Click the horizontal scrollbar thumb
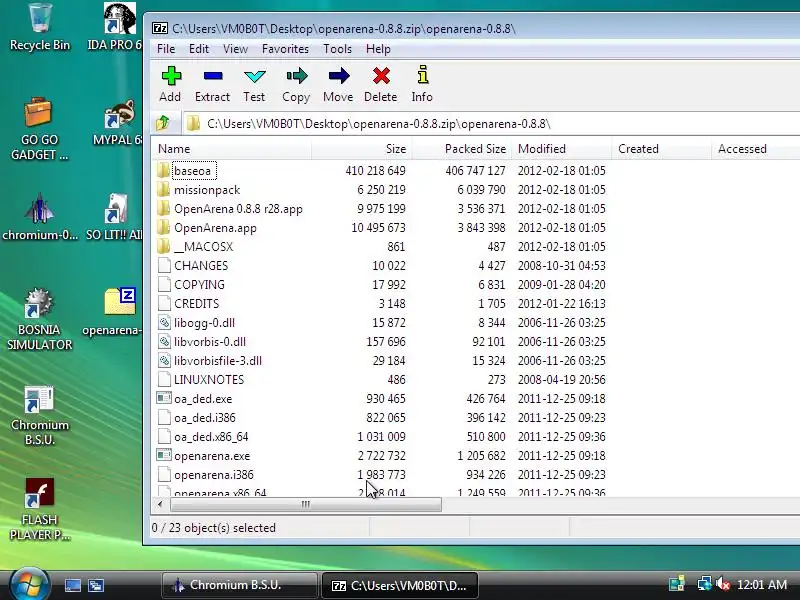Viewport: 800px width, 600px height. point(306,505)
